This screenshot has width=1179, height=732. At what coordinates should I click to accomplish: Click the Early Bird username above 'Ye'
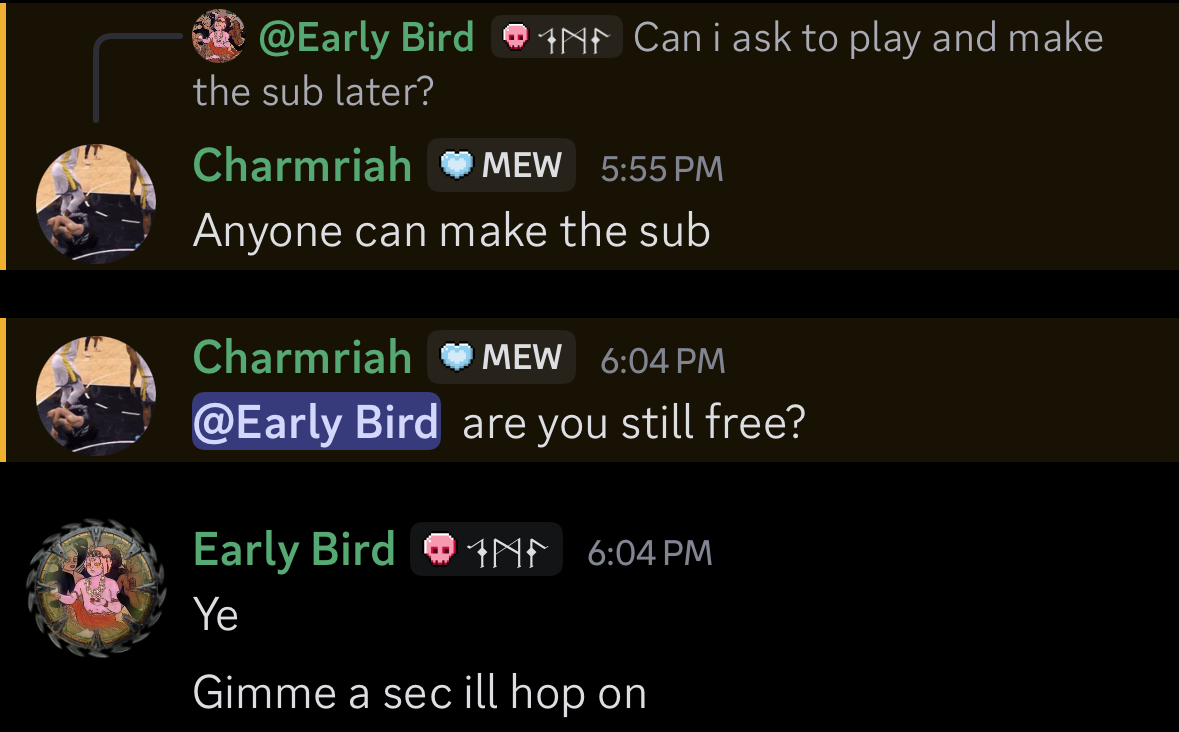[294, 549]
